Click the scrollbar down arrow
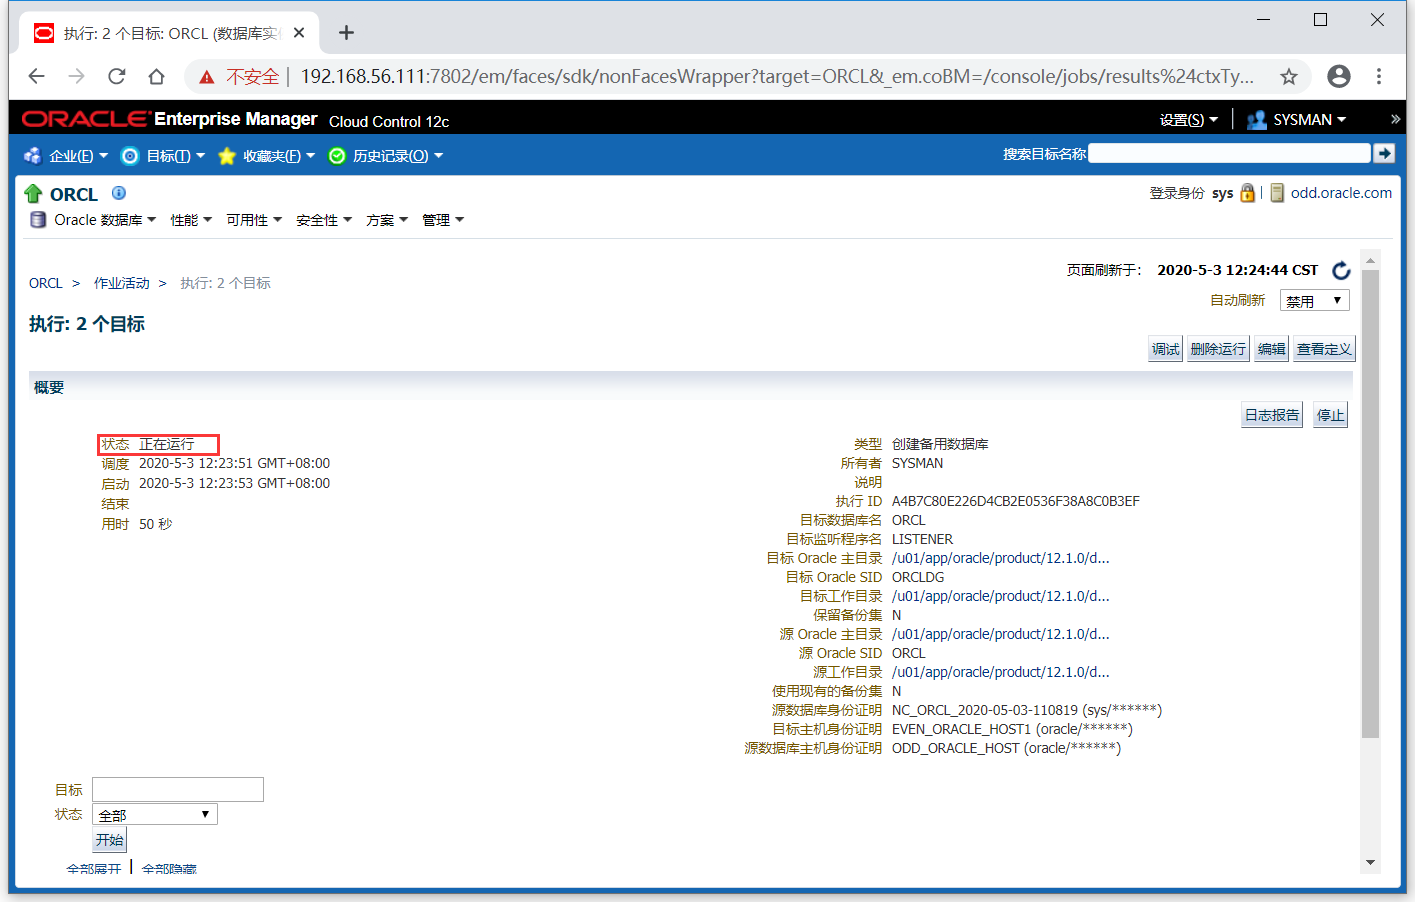Screen dimensions: 1415x902 point(1370,862)
